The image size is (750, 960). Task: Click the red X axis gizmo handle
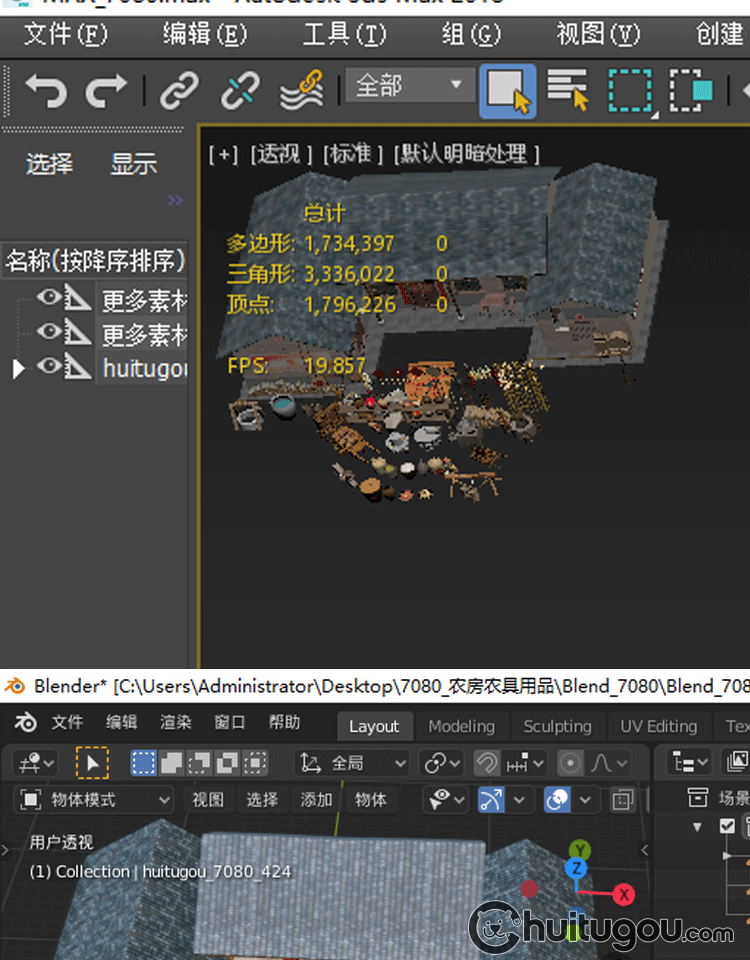pyautogui.click(x=624, y=894)
